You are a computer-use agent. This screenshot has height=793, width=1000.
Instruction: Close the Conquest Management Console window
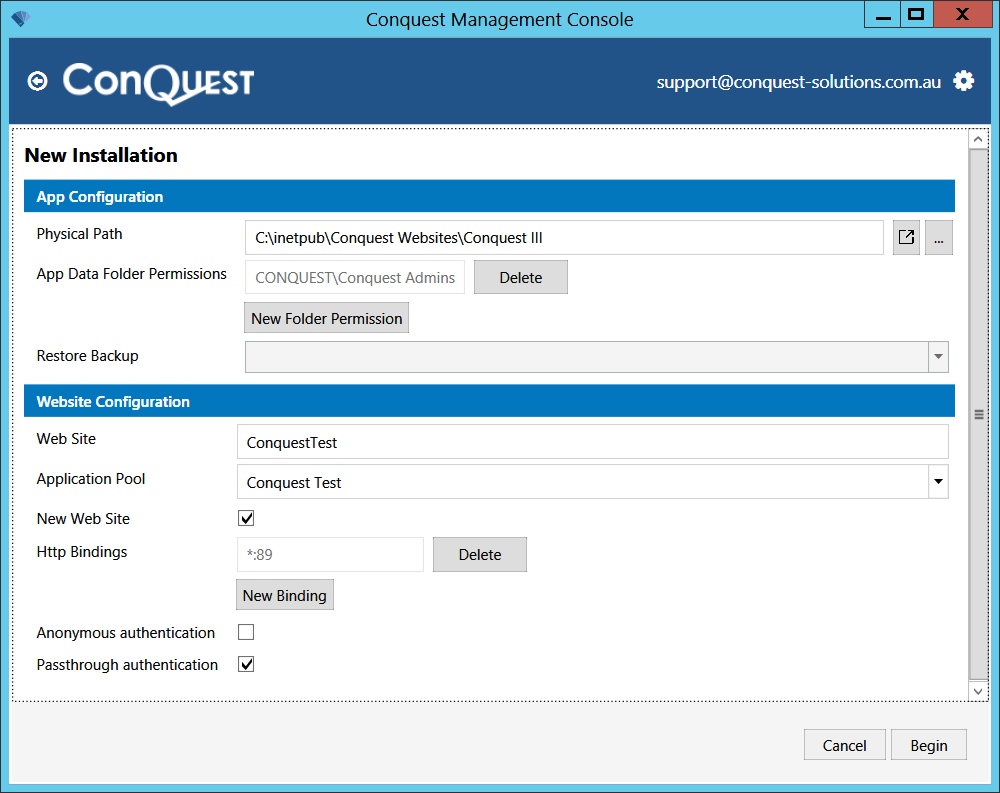(x=962, y=14)
